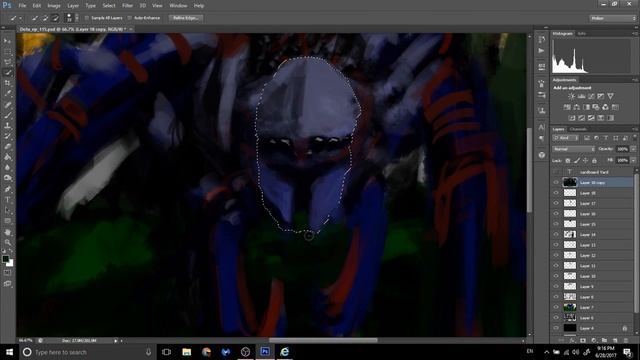This screenshot has width=640, height=360.
Task: Click Create new layer icon
Action: tap(615, 340)
